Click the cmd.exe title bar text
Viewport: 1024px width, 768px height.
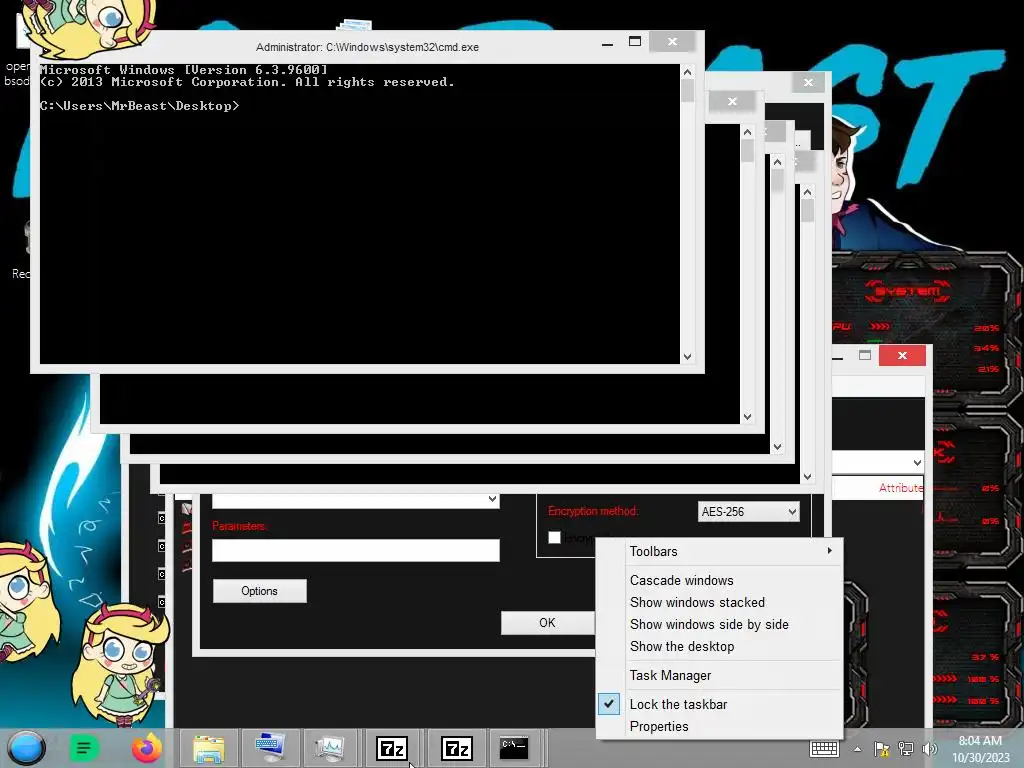367,47
